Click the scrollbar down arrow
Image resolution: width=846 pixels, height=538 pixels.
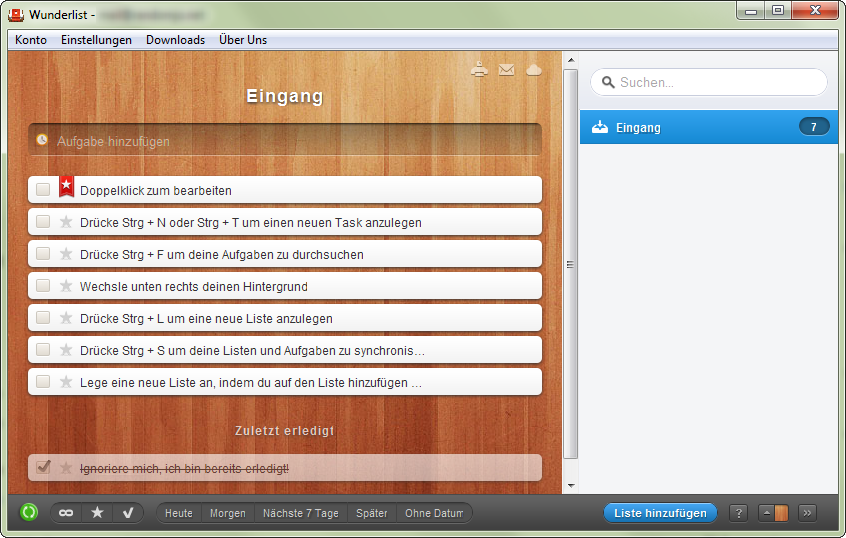571,486
